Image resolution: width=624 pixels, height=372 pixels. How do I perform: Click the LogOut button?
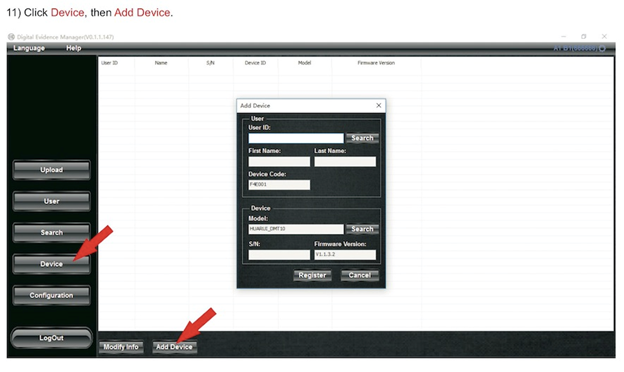click(51, 338)
